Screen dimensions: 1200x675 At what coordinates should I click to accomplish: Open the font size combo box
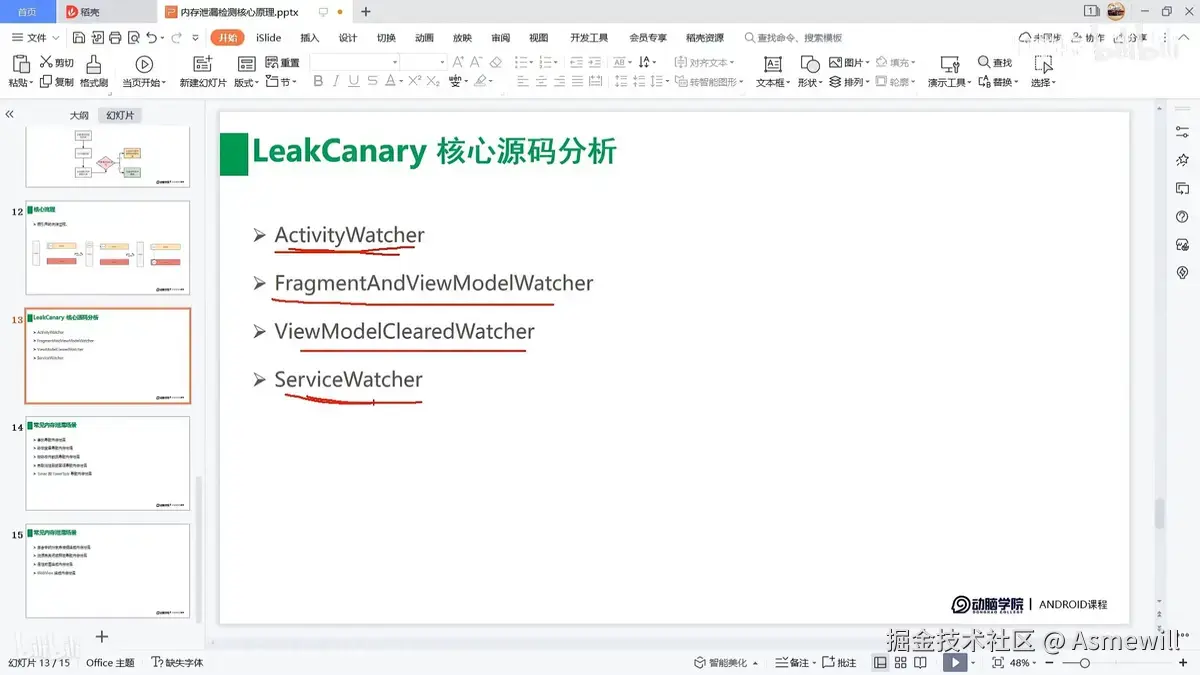(x=424, y=62)
